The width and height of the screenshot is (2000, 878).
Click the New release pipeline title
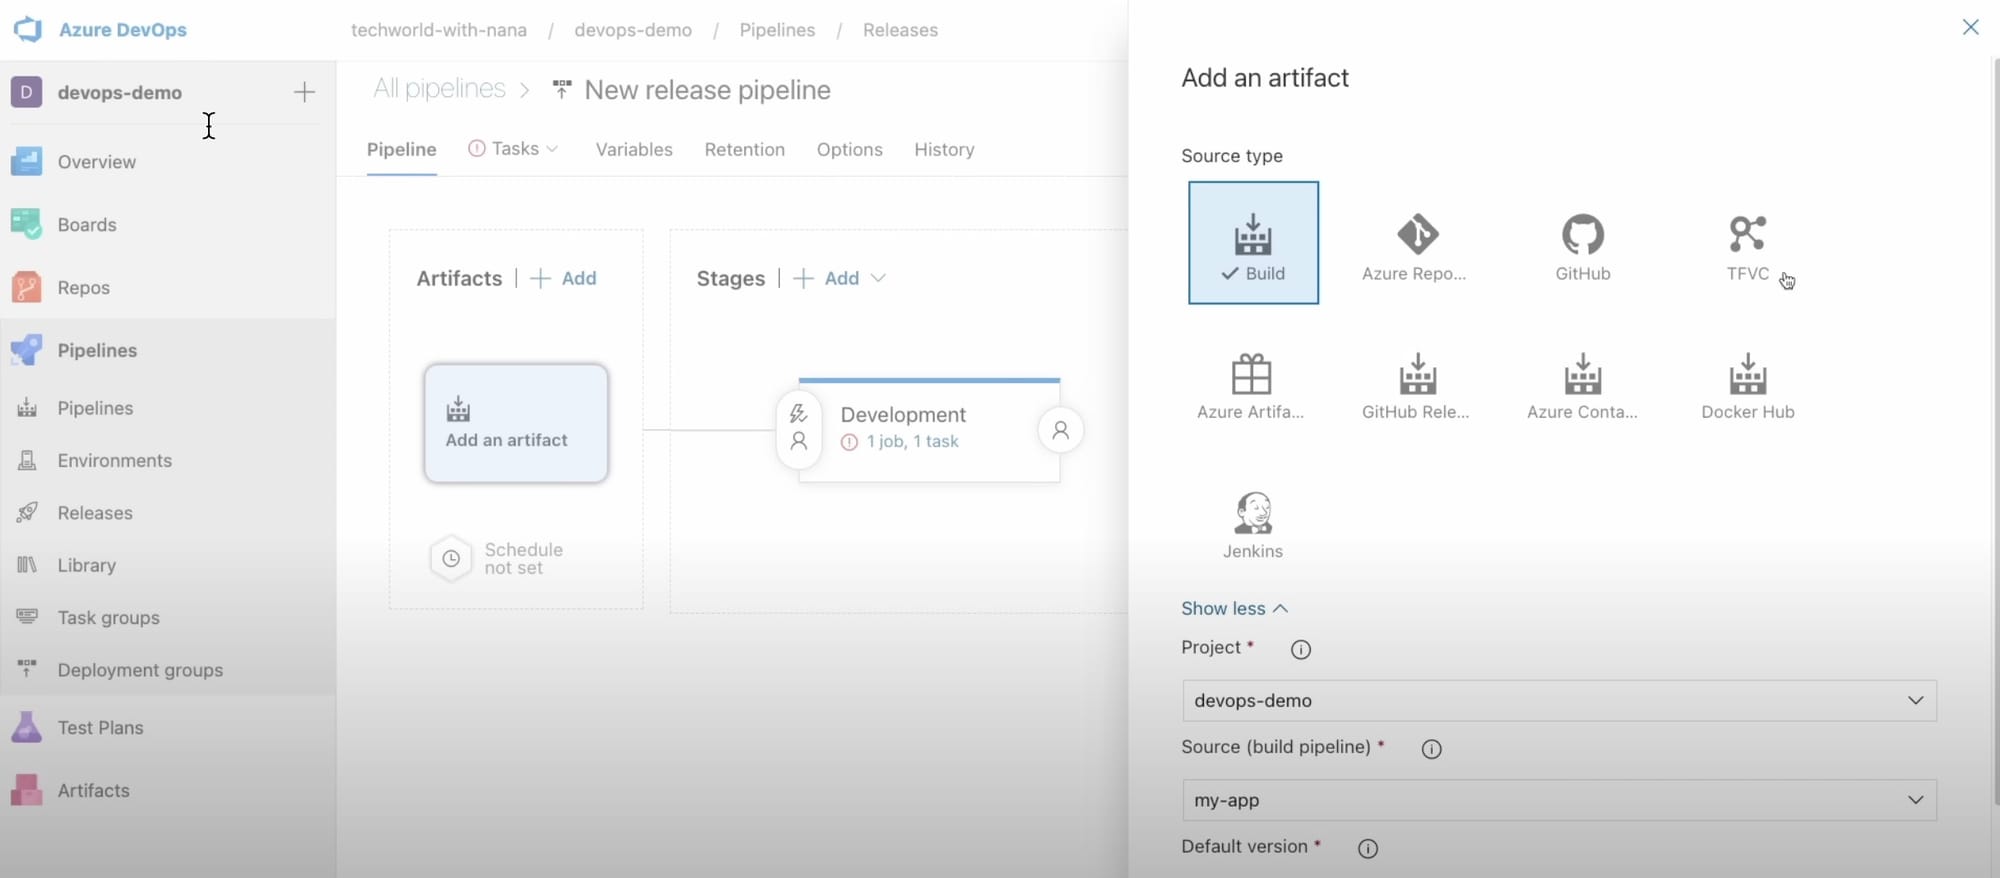(x=707, y=90)
